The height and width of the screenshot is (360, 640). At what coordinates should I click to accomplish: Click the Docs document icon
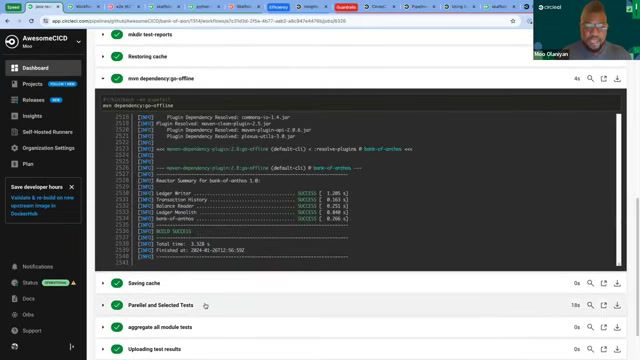15,298
